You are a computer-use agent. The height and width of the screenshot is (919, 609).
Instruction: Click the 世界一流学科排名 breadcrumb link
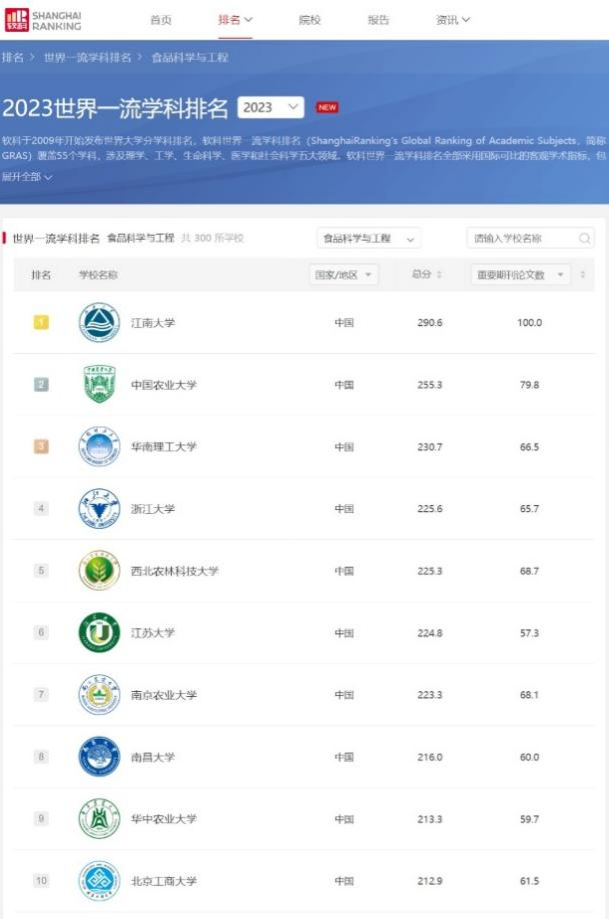[x=87, y=58]
